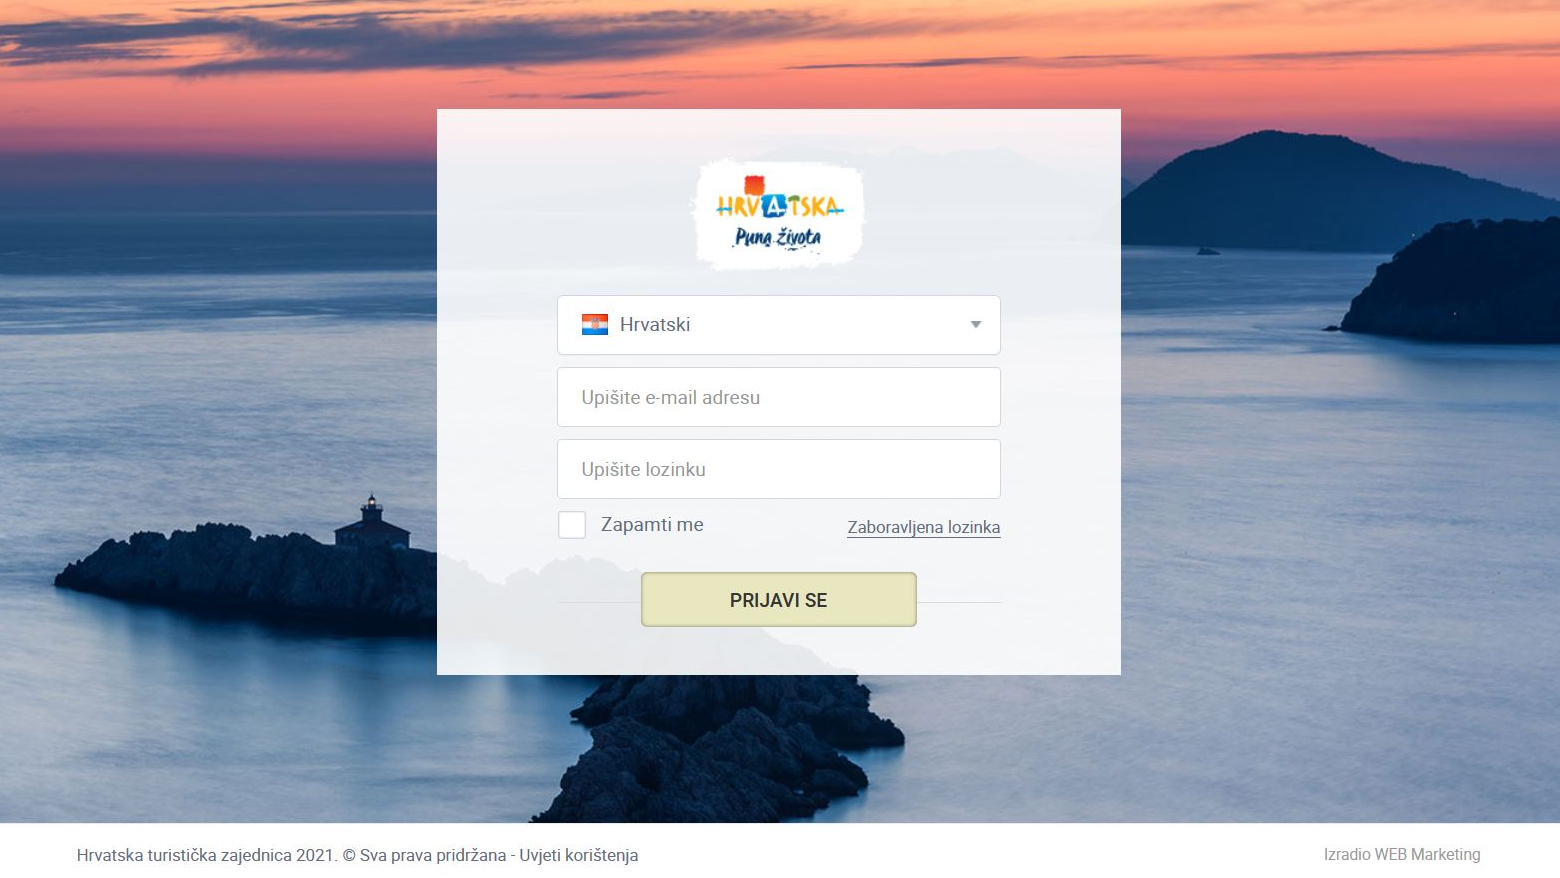The height and width of the screenshot is (878, 1560).
Task: Toggle remember-me via the 'Zapamti me' label
Action: pos(652,525)
